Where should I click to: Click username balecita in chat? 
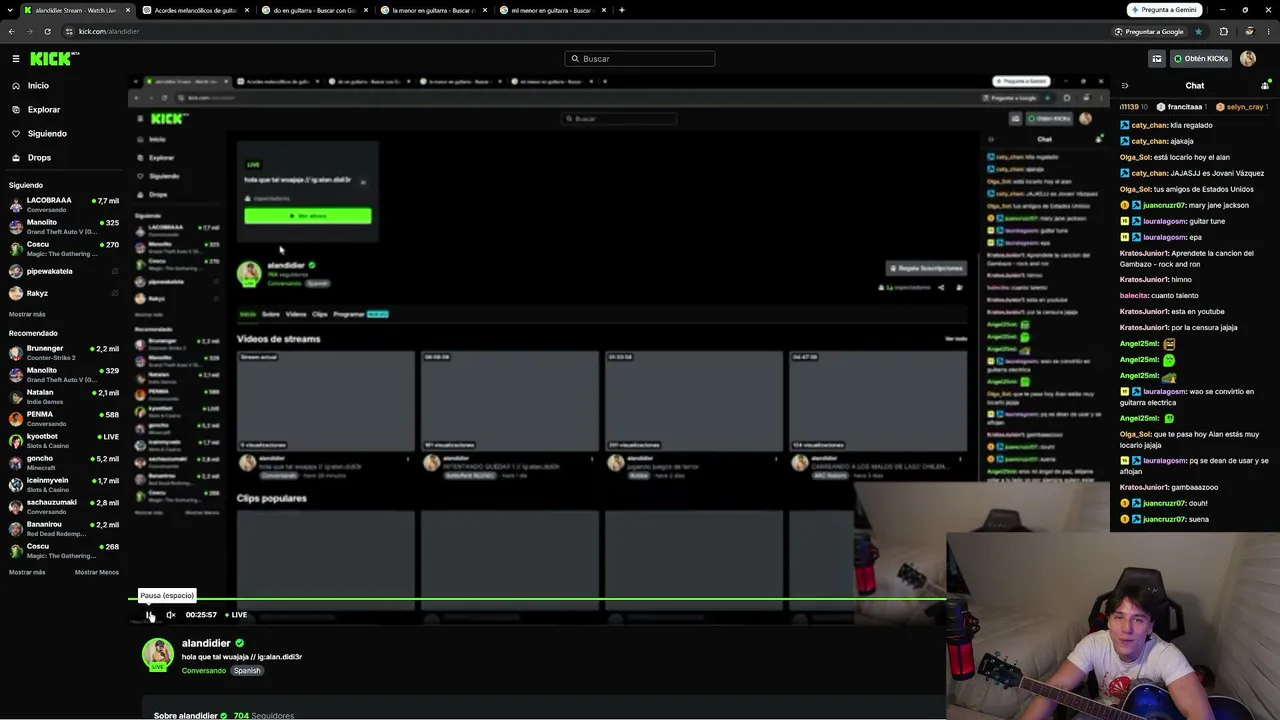tap(1134, 296)
